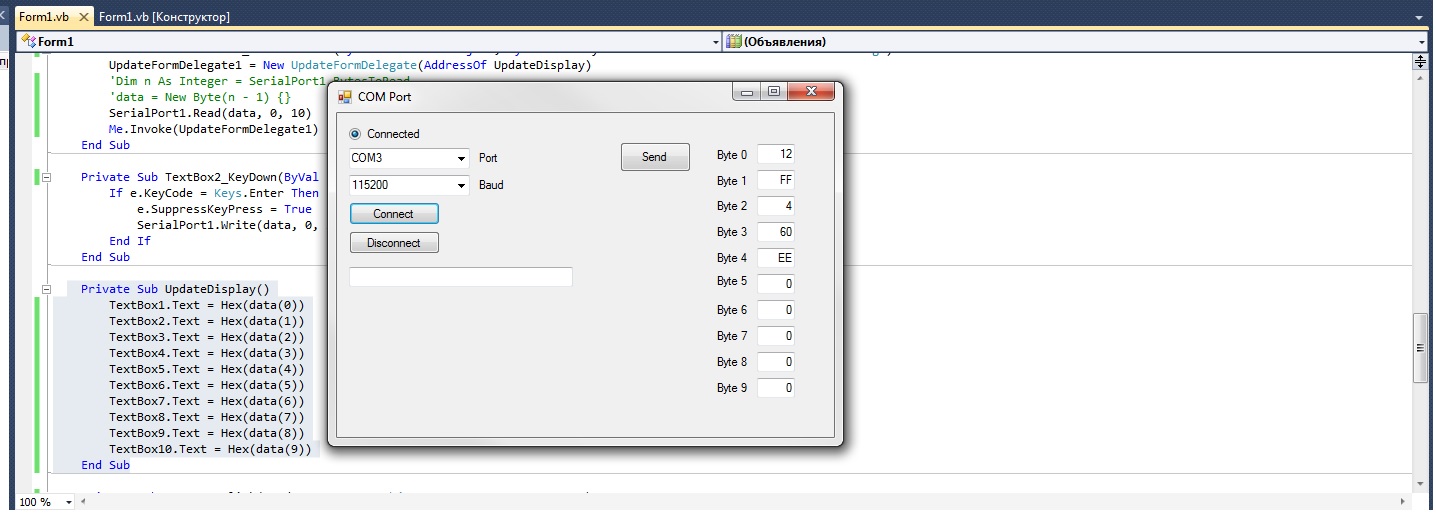Click the 'TextBox5.Text = Hex(data(4))' line
The width and height of the screenshot is (1436, 515).
tap(206, 369)
